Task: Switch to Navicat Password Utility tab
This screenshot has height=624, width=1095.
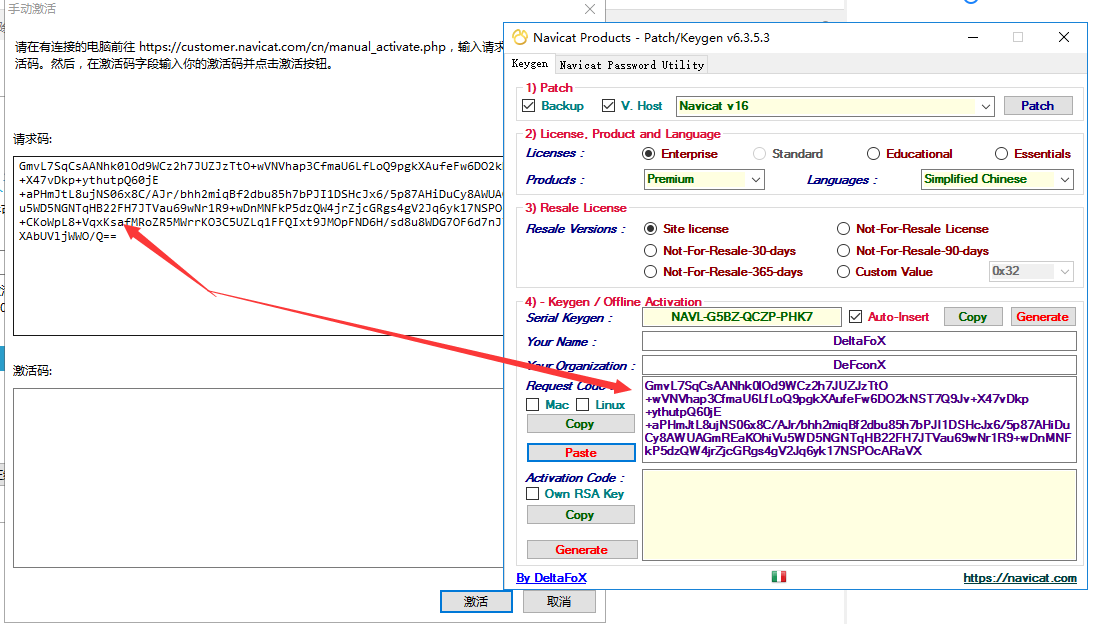Action: point(631,65)
